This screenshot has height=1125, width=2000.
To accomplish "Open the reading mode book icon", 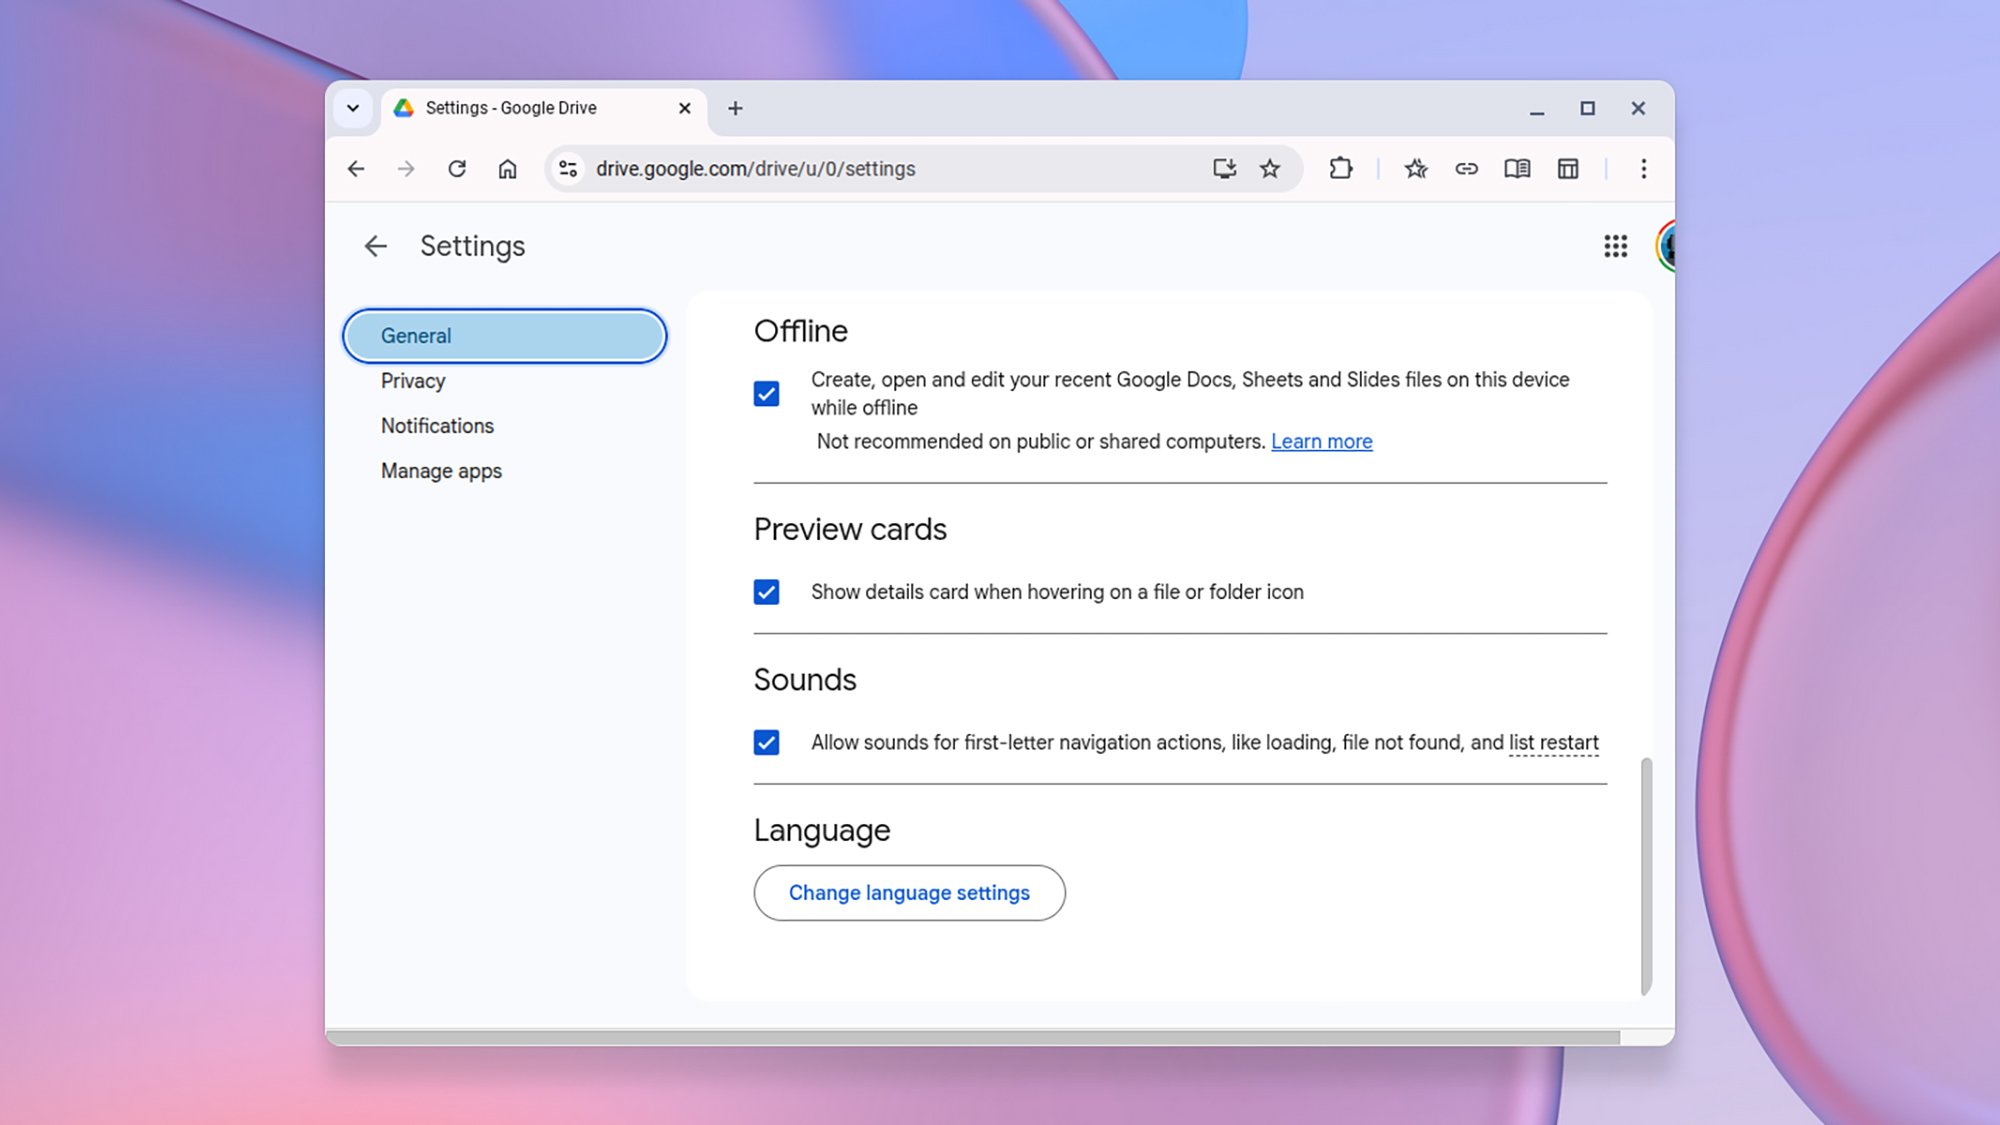I will (x=1516, y=169).
